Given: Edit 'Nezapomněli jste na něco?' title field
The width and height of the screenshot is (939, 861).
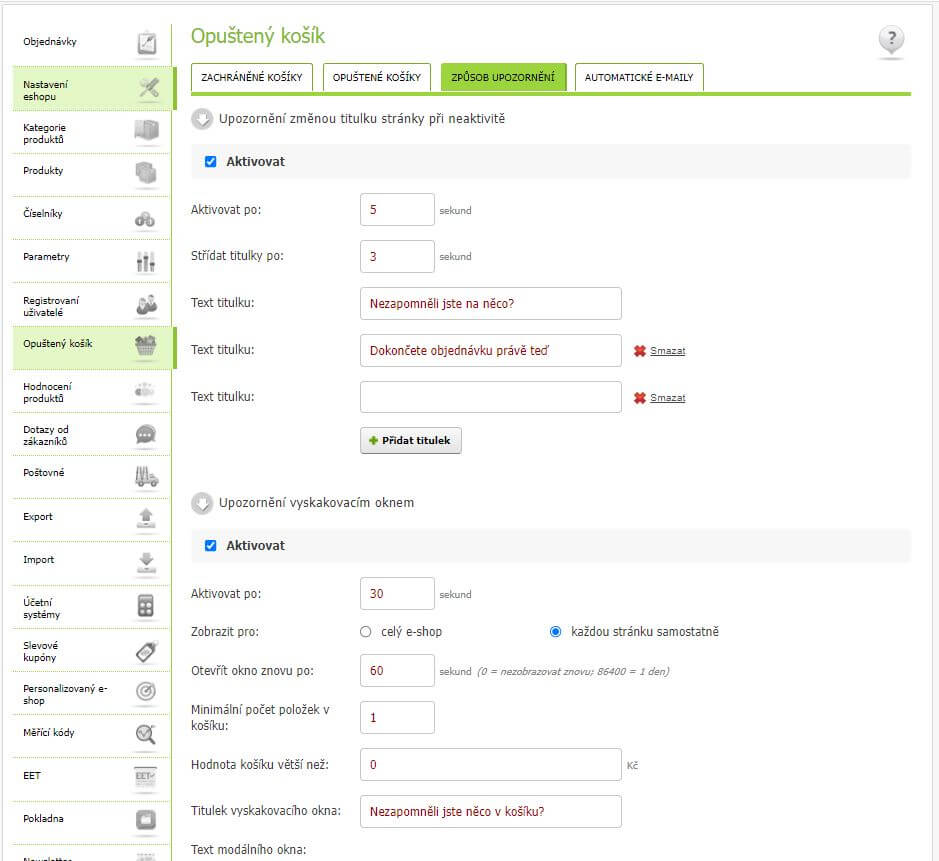Looking at the screenshot, I should 490,304.
